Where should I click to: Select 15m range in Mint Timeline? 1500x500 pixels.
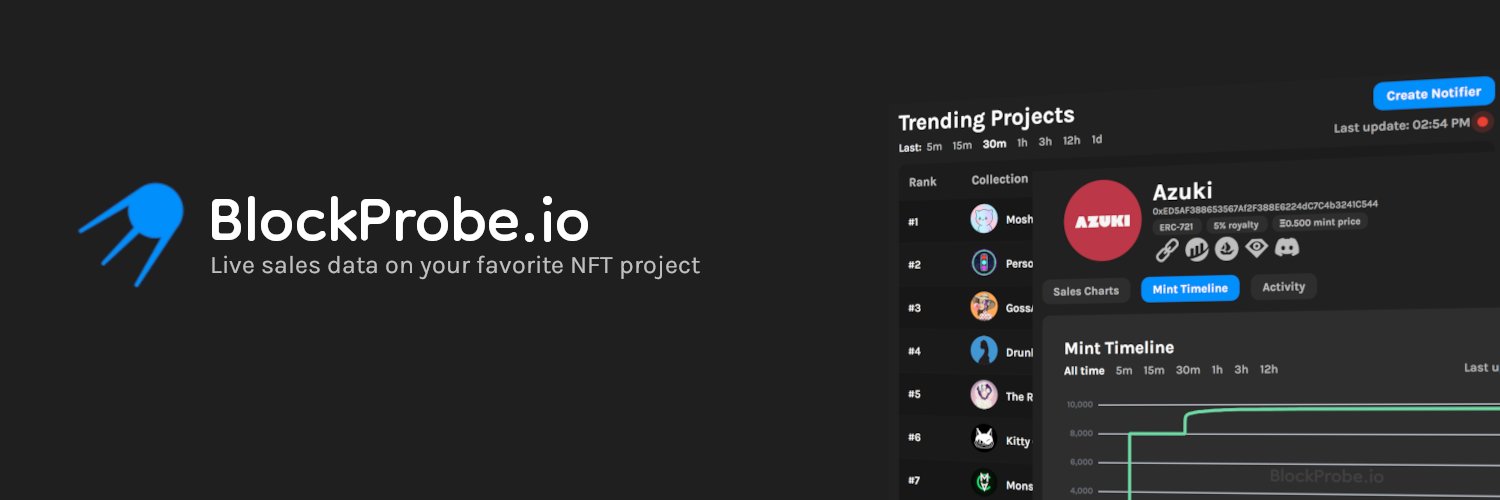tap(1154, 370)
